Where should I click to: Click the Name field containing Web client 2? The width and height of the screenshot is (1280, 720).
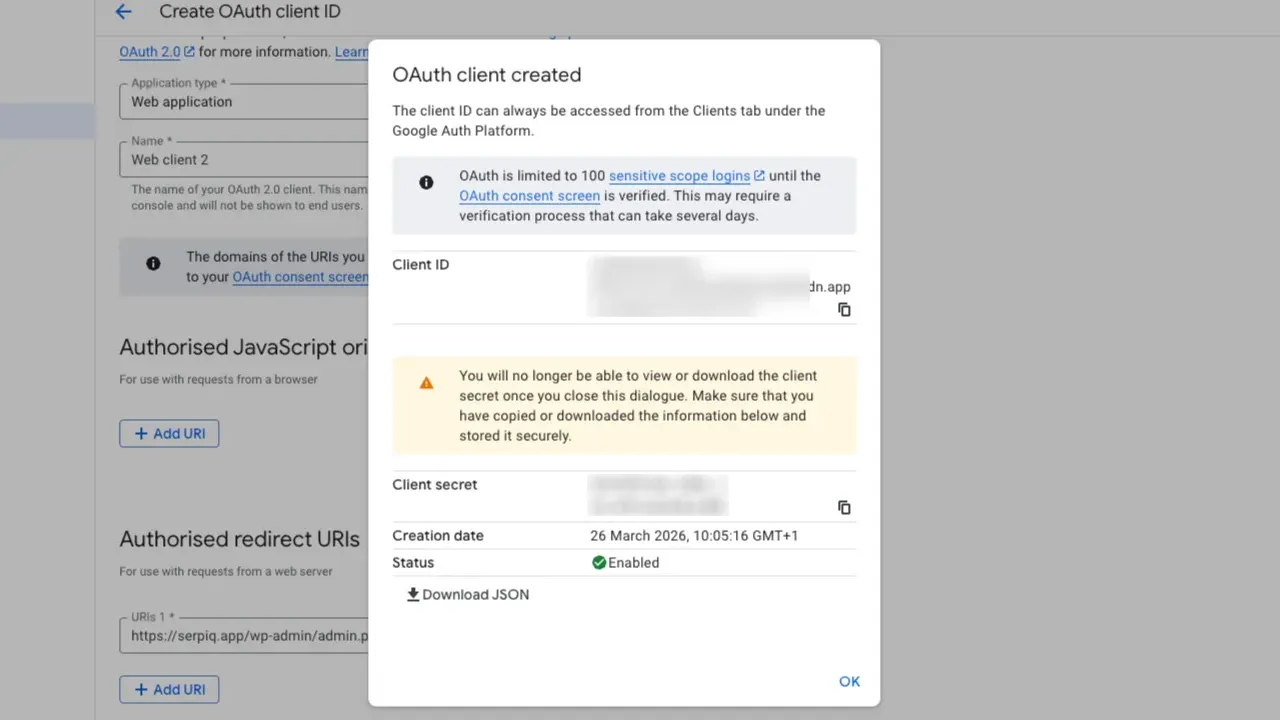[245, 160]
